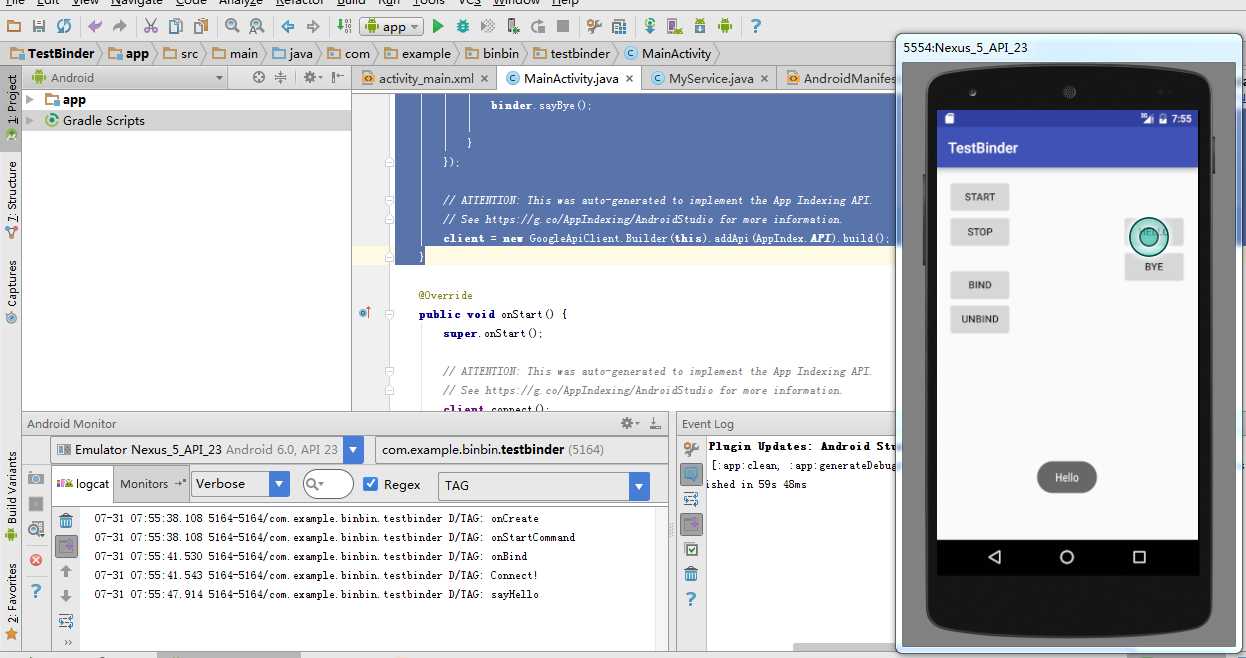The width and height of the screenshot is (1246, 658).
Task: Click the Save All toolbar icon
Action: click(39, 26)
